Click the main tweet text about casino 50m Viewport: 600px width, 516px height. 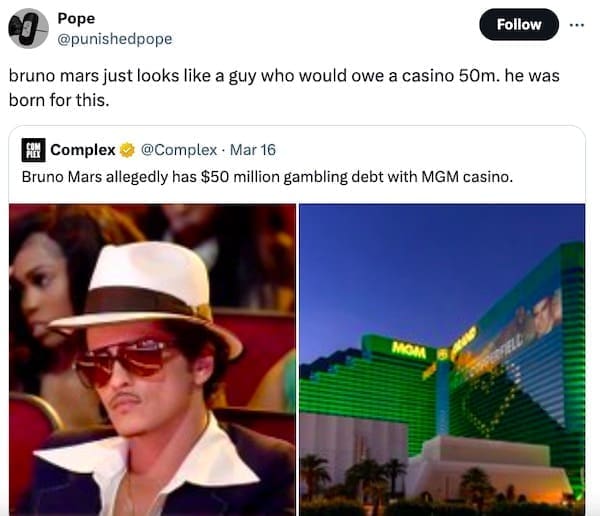284,88
